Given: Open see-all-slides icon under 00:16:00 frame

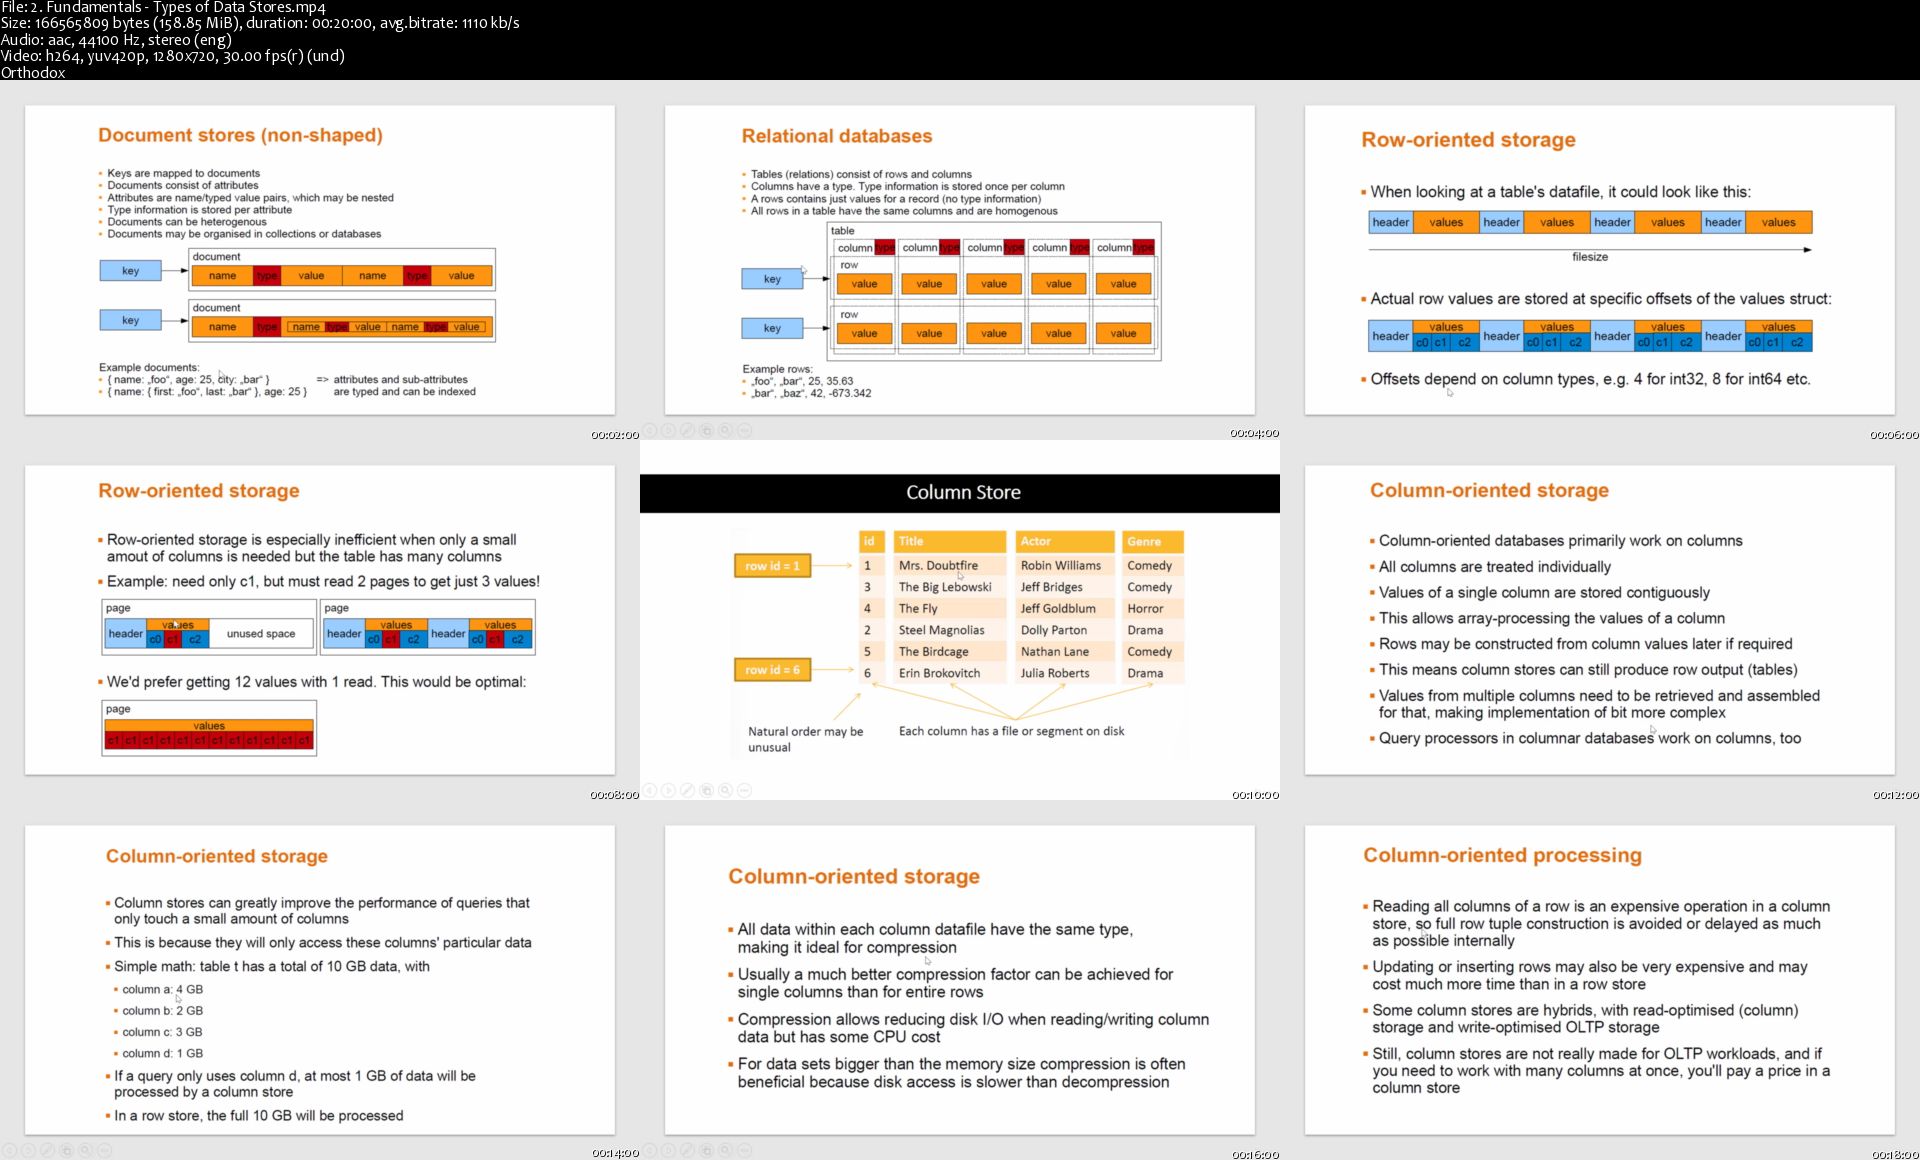Looking at the screenshot, I should (706, 1151).
